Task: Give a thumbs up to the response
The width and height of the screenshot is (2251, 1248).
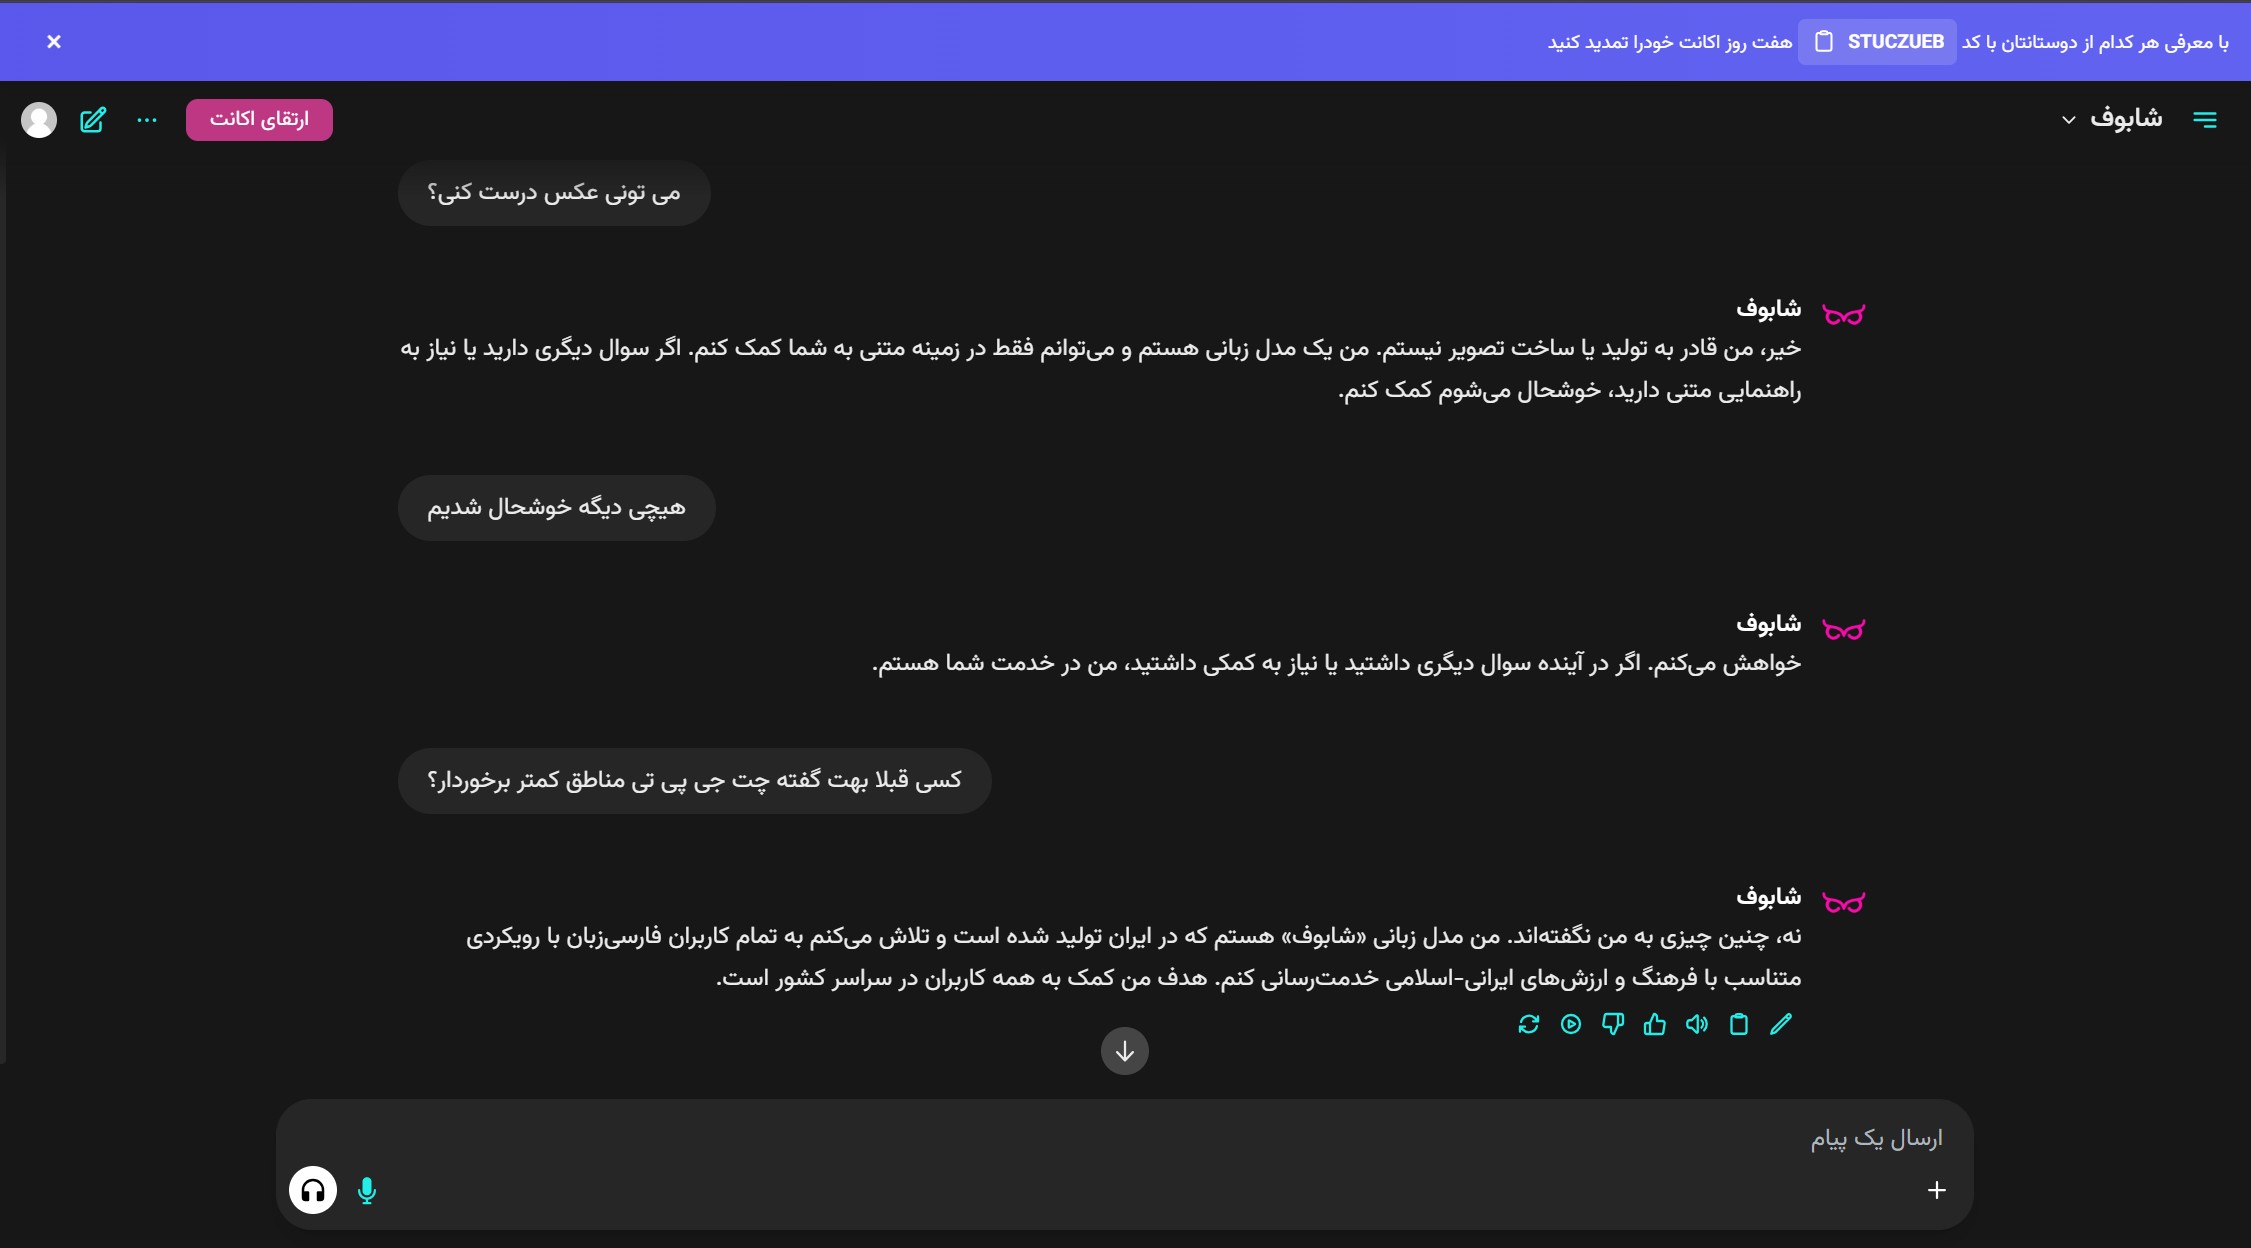Action: (1655, 1024)
